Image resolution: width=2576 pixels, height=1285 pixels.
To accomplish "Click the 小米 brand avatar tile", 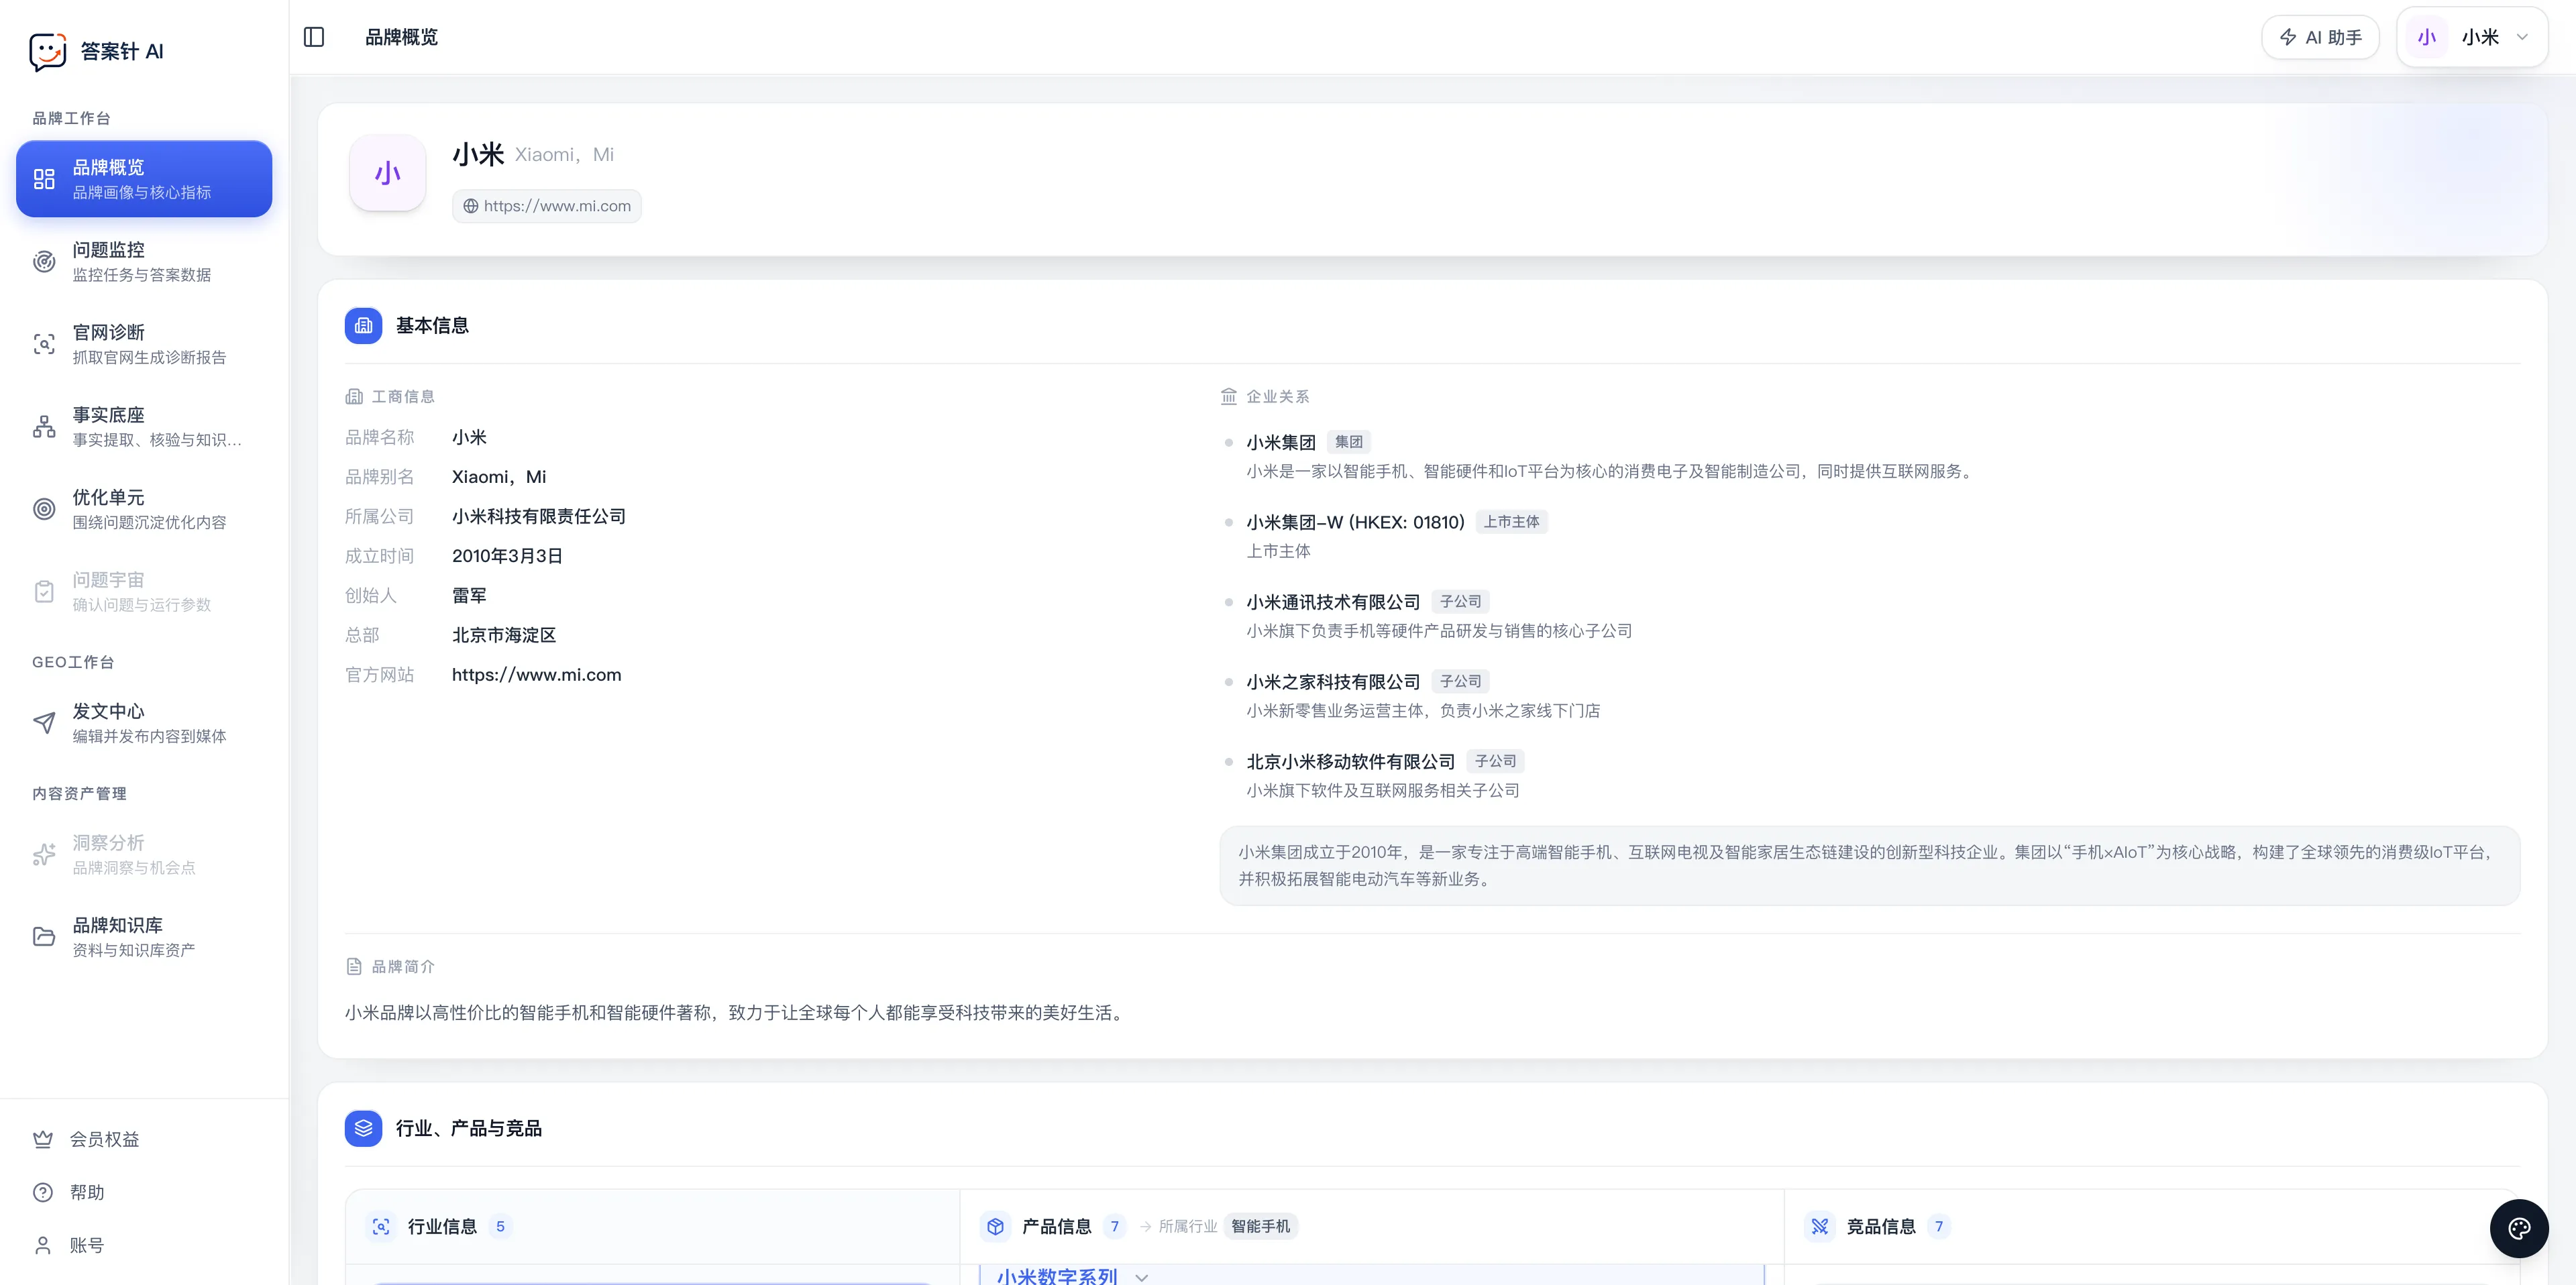I will pyautogui.click(x=388, y=174).
